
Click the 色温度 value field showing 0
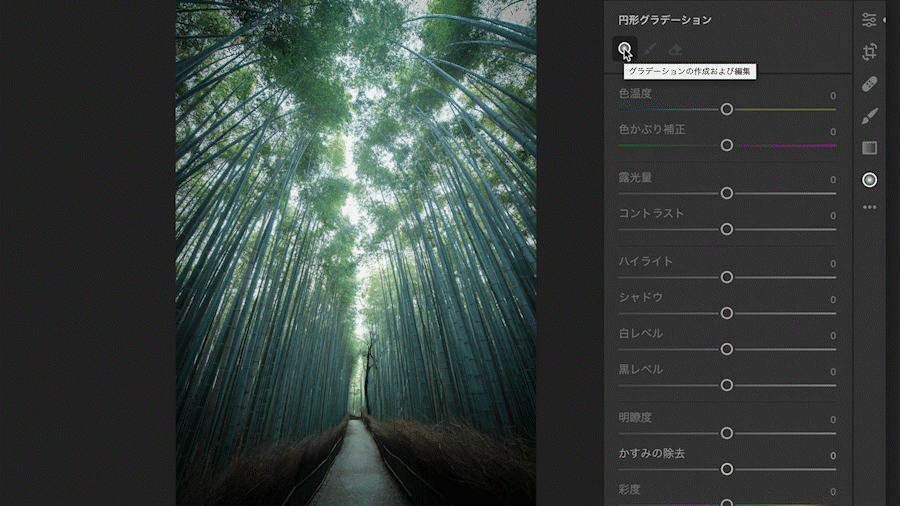coord(832,96)
